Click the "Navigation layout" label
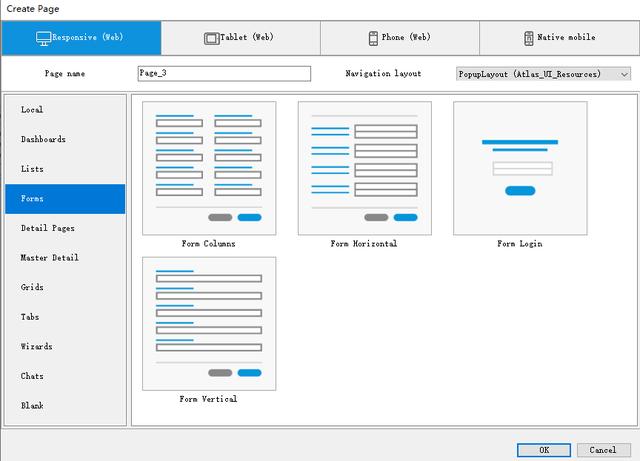The width and height of the screenshot is (640, 461). [x=383, y=73]
